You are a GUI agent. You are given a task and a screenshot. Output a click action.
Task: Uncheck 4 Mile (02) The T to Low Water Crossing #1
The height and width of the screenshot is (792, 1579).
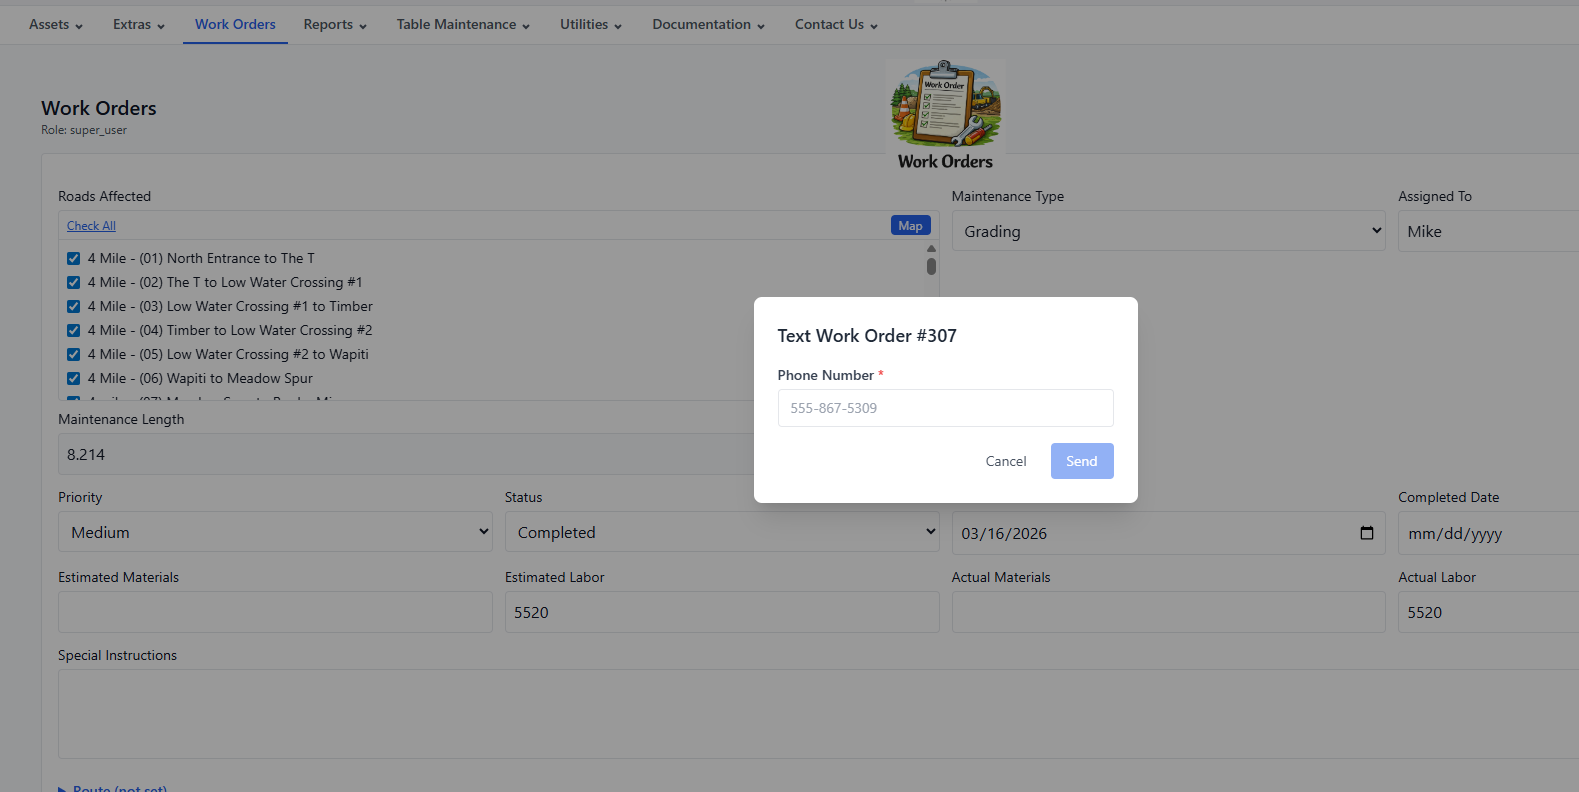pos(73,282)
